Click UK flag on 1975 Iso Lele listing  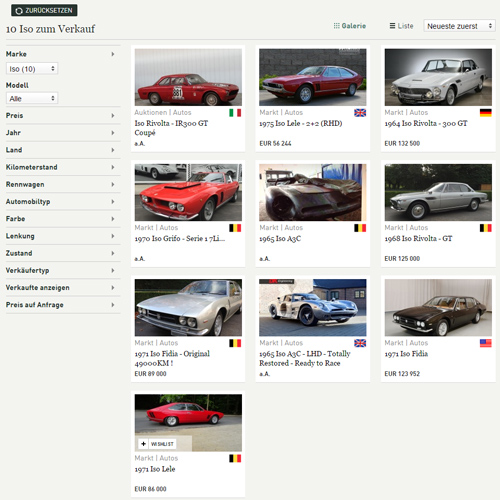click(x=360, y=113)
